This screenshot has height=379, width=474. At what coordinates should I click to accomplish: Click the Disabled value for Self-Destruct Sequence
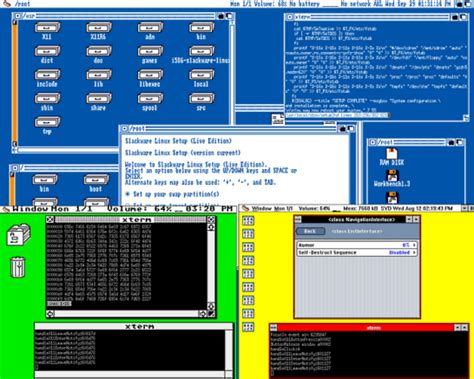point(399,253)
